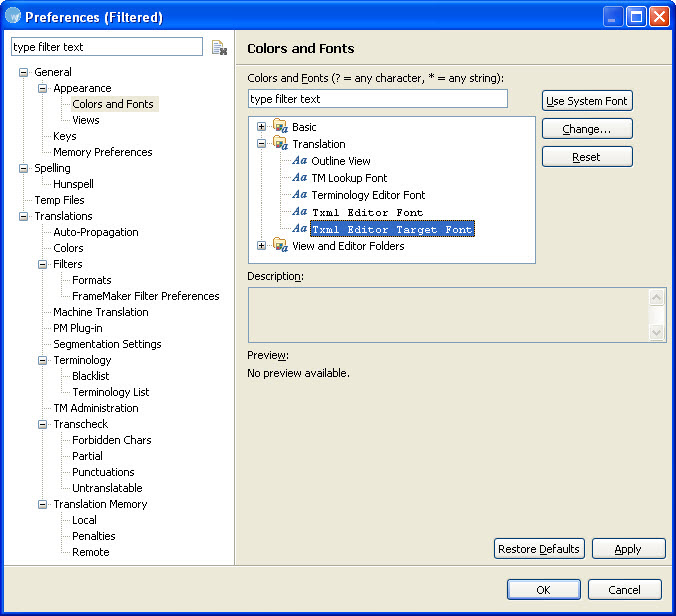The height and width of the screenshot is (616, 676).
Task: Click the View and Editor Folders icon
Action: (280, 246)
